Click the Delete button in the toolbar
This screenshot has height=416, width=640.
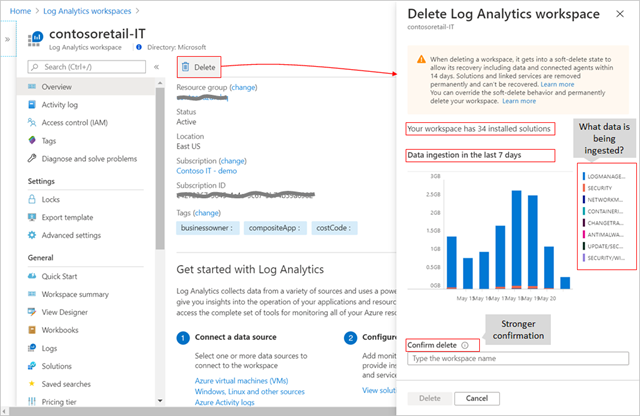point(199,67)
